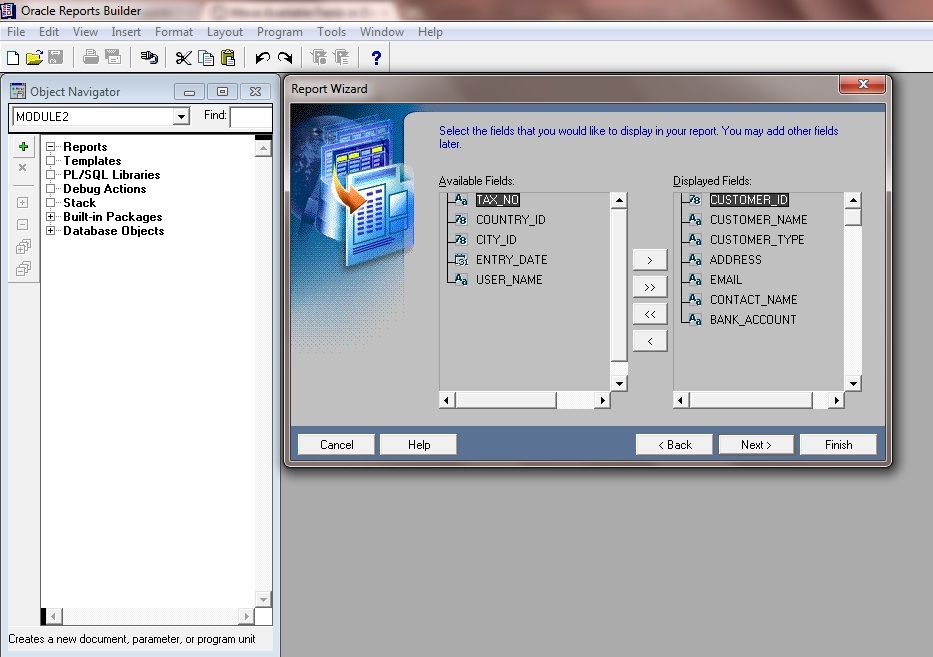Click the Help button in Report Wizard
The image size is (933, 657).
tap(418, 445)
